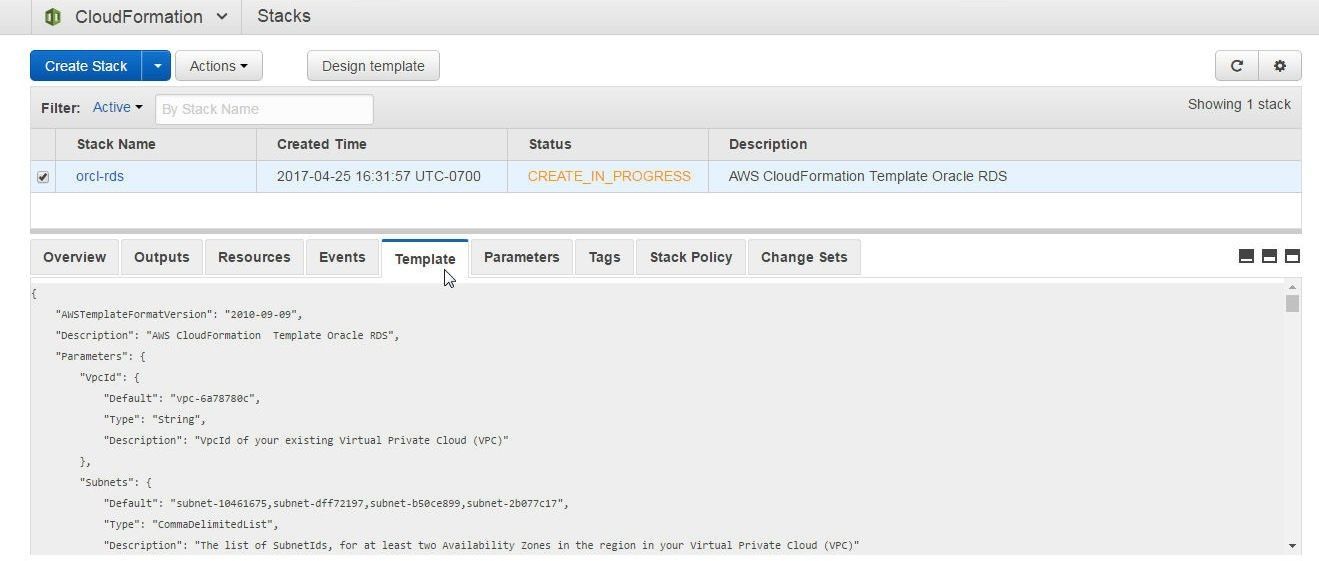Open the Create Stack split-button arrow
The width and height of the screenshot is (1319, 561).
point(157,66)
